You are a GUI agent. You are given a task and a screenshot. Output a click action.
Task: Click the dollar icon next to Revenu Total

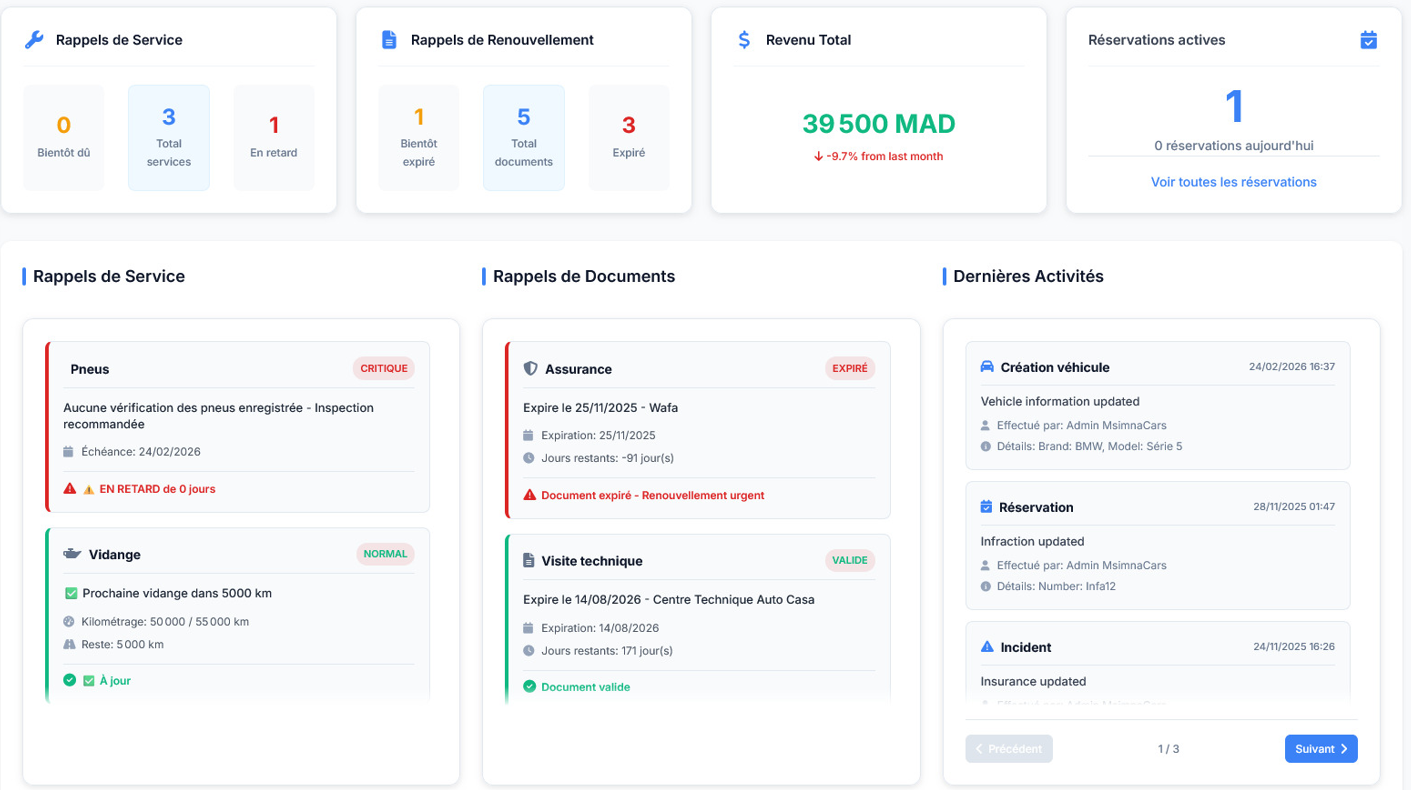tap(744, 40)
